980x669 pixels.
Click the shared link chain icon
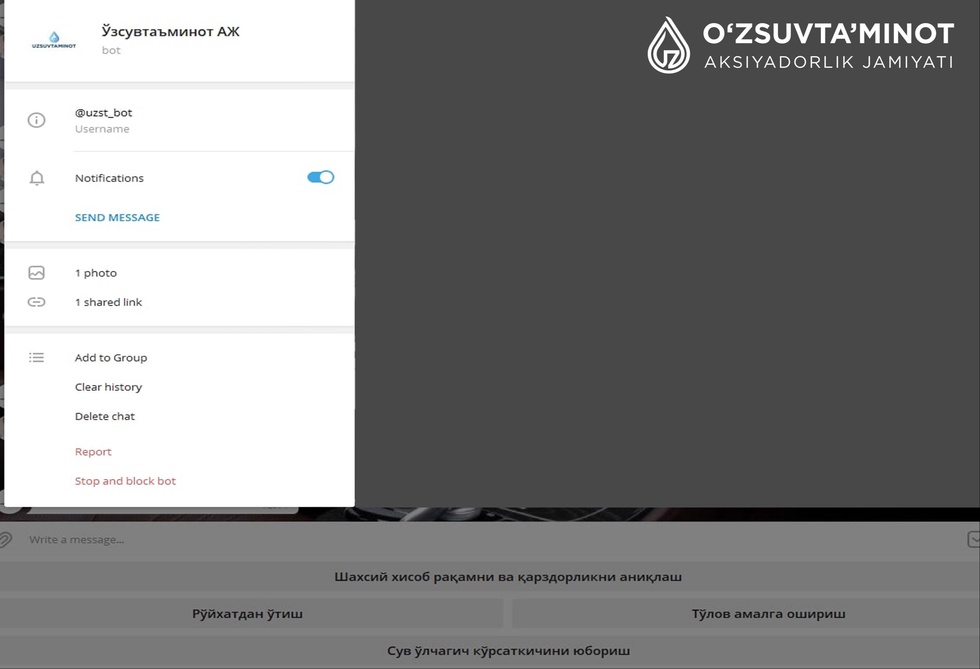(x=36, y=302)
